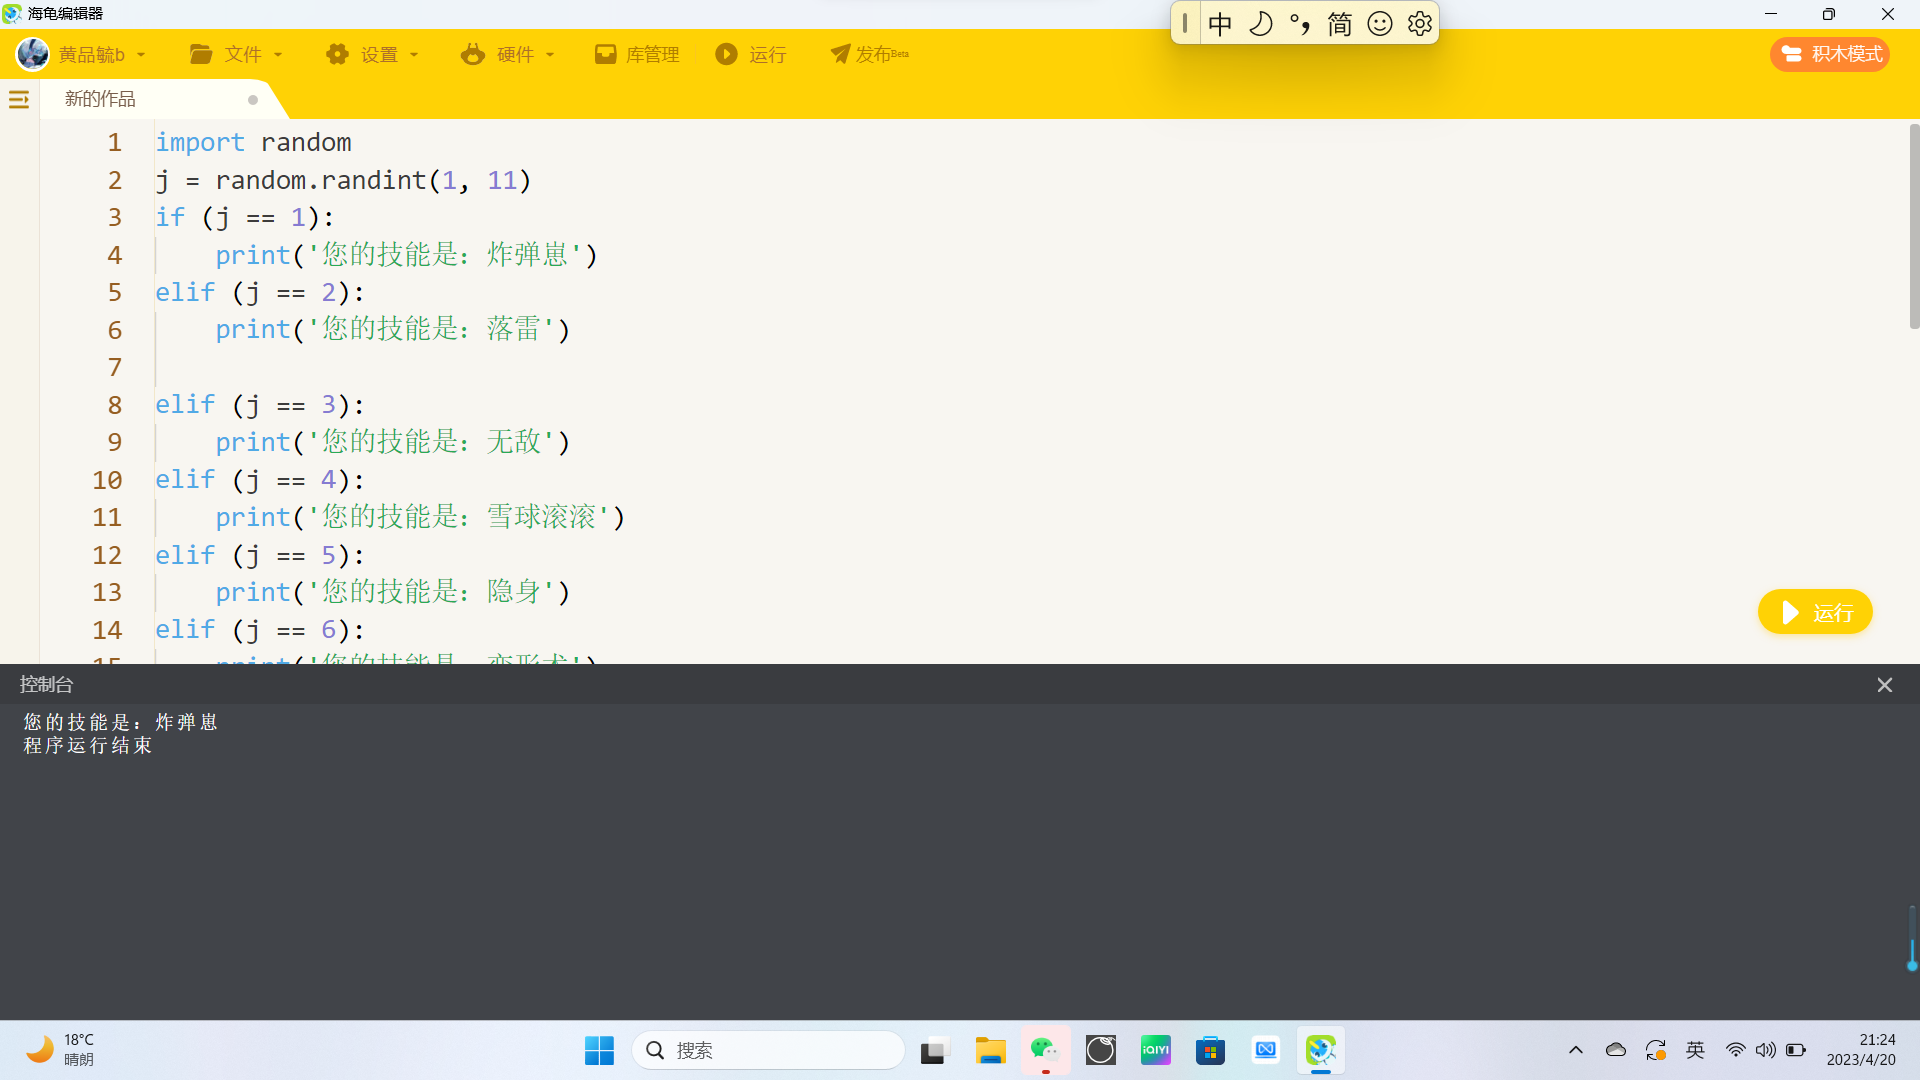The width and height of the screenshot is (1920, 1080).
Task: Open WeChat from taskbar
Action: tap(1045, 1050)
